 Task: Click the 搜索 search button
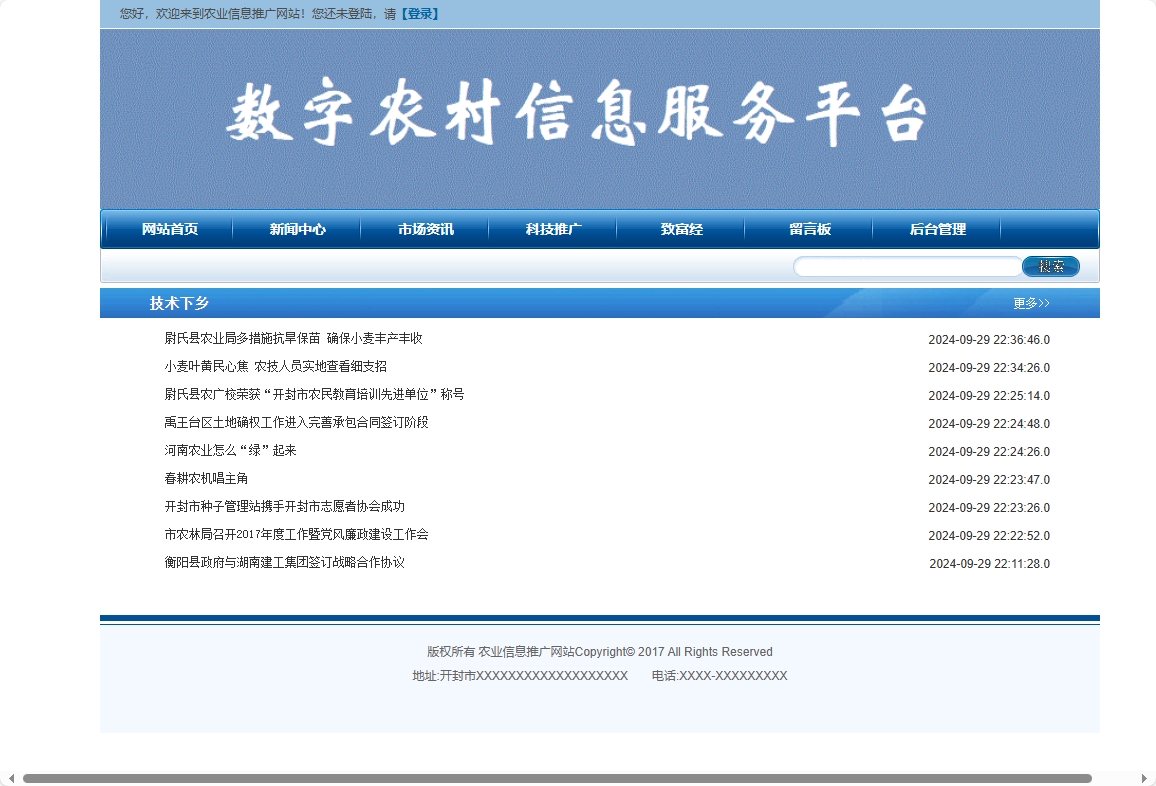1050,266
